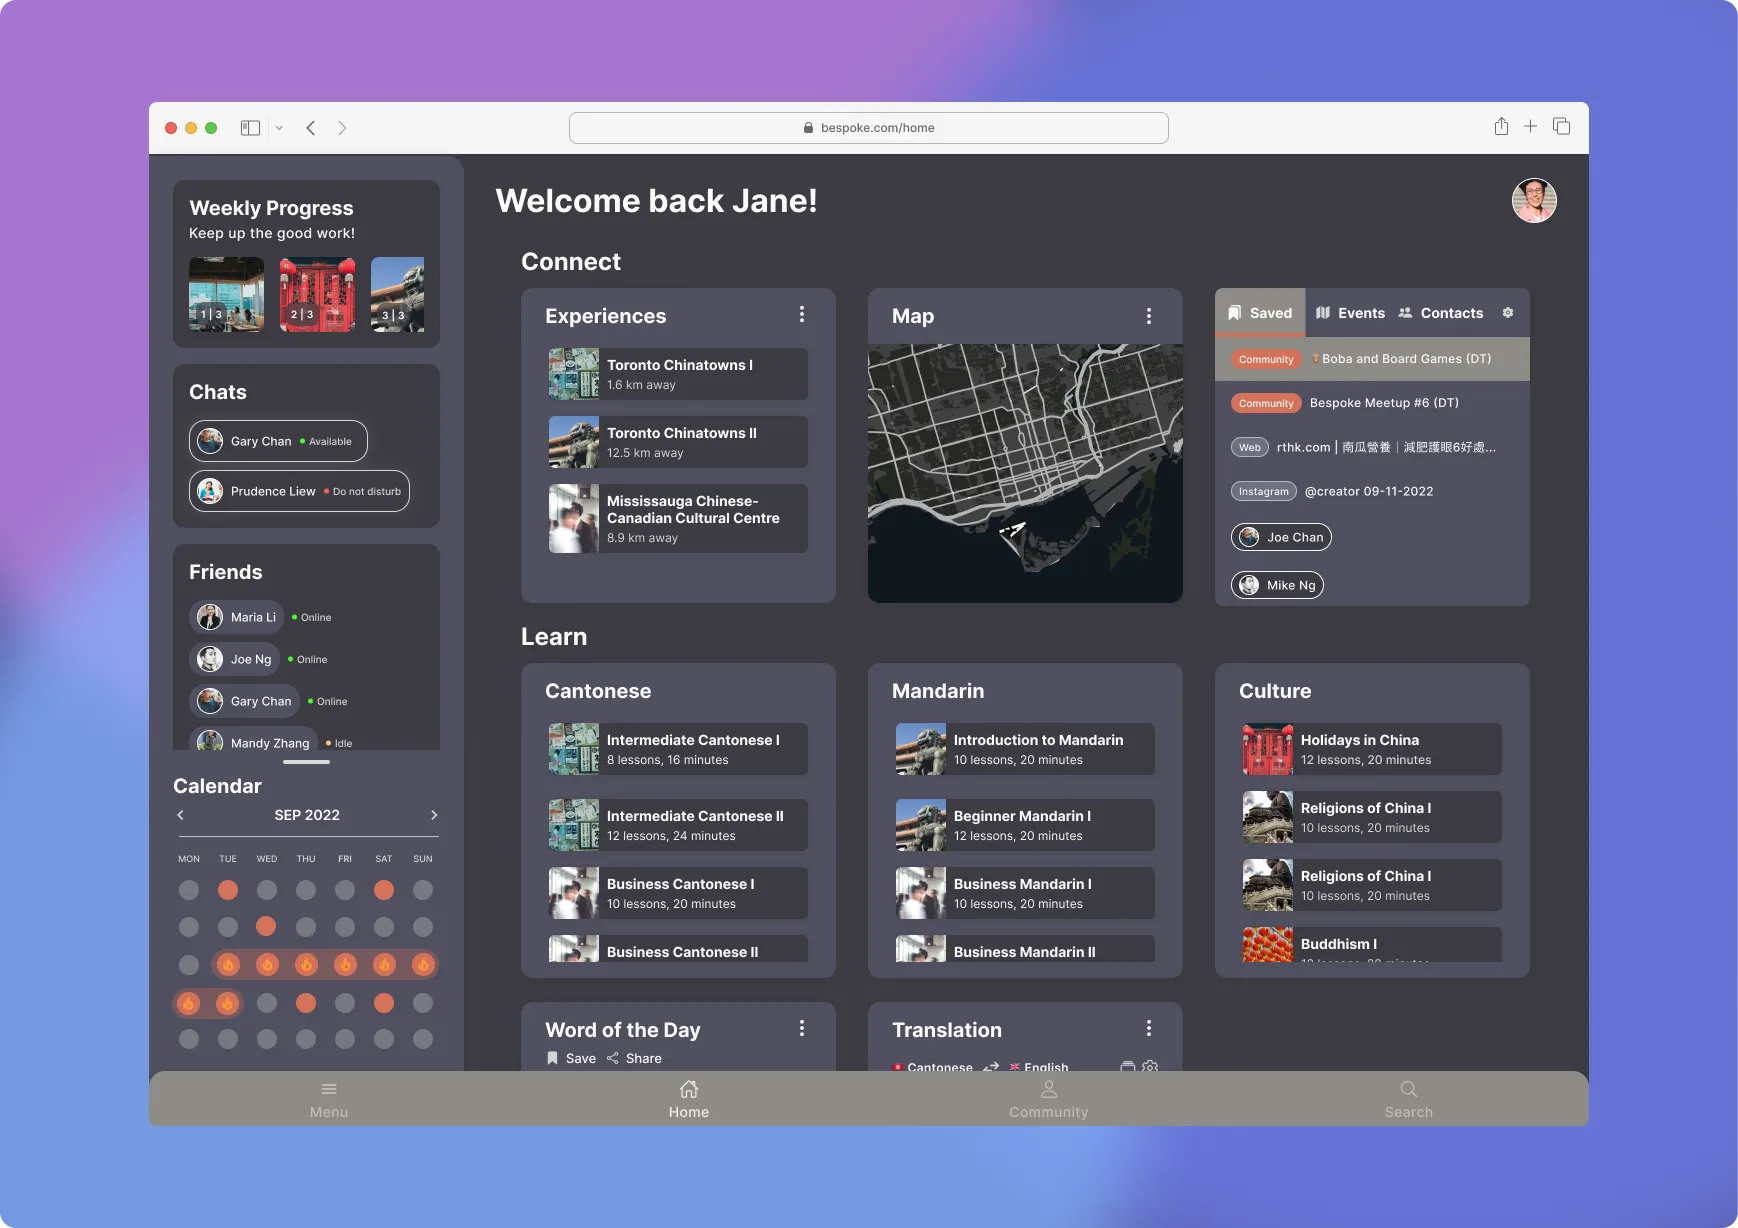1738x1228 pixels.
Task: Select Home in the bottom navigation
Action: (x=689, y=1098)
